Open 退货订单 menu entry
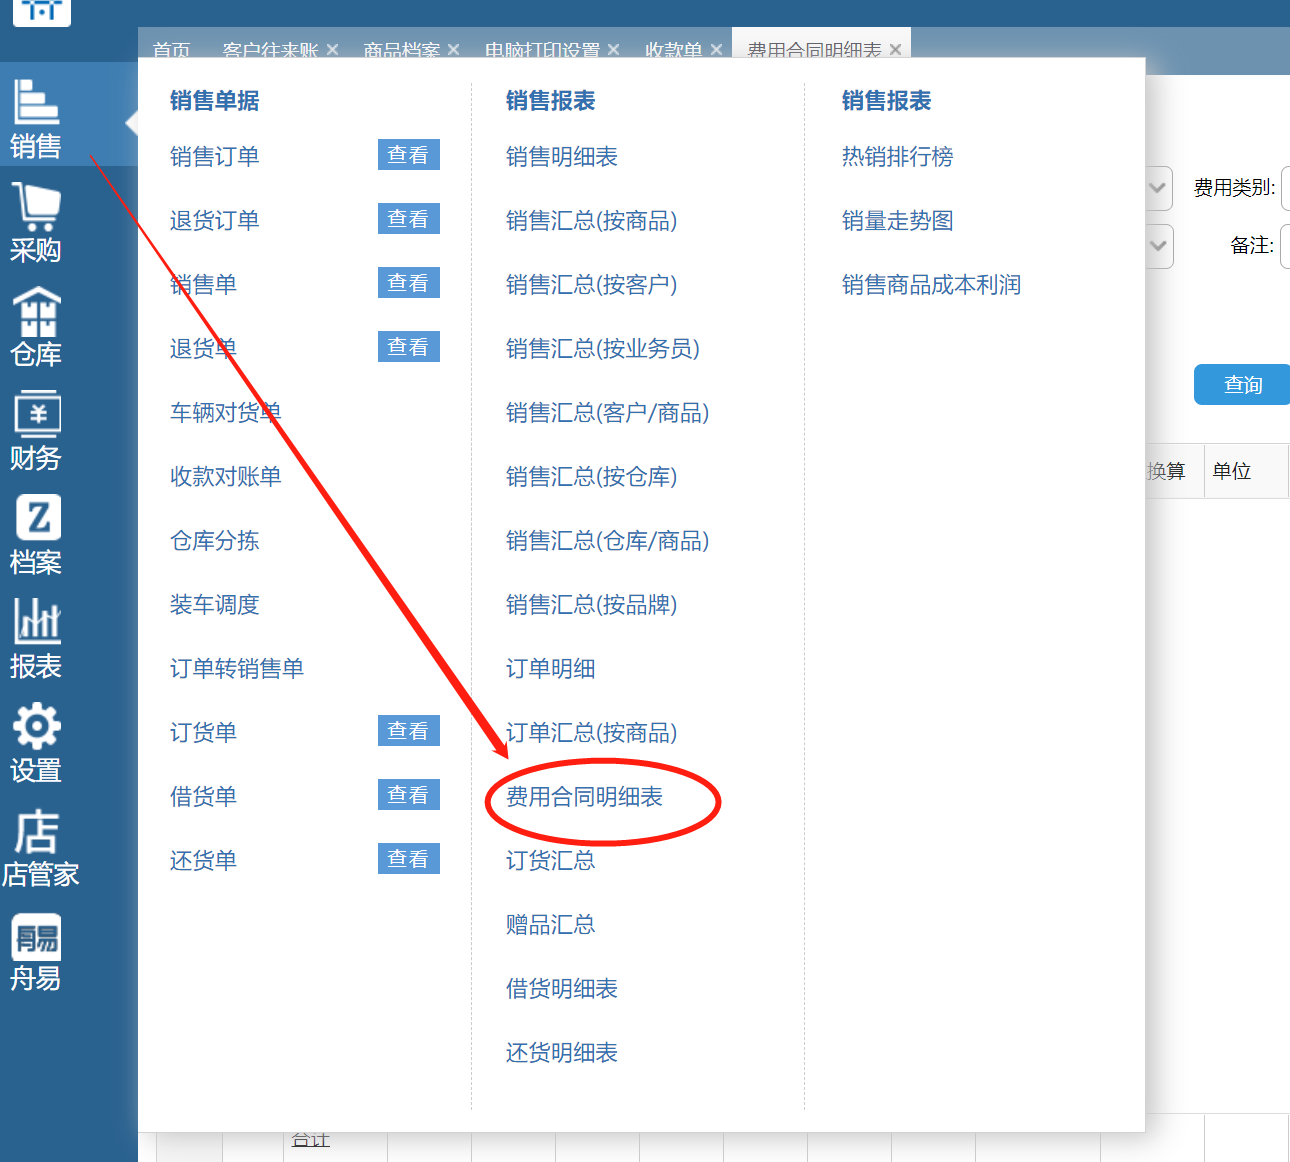1290x1162 pixels. [x=215, y=221]
